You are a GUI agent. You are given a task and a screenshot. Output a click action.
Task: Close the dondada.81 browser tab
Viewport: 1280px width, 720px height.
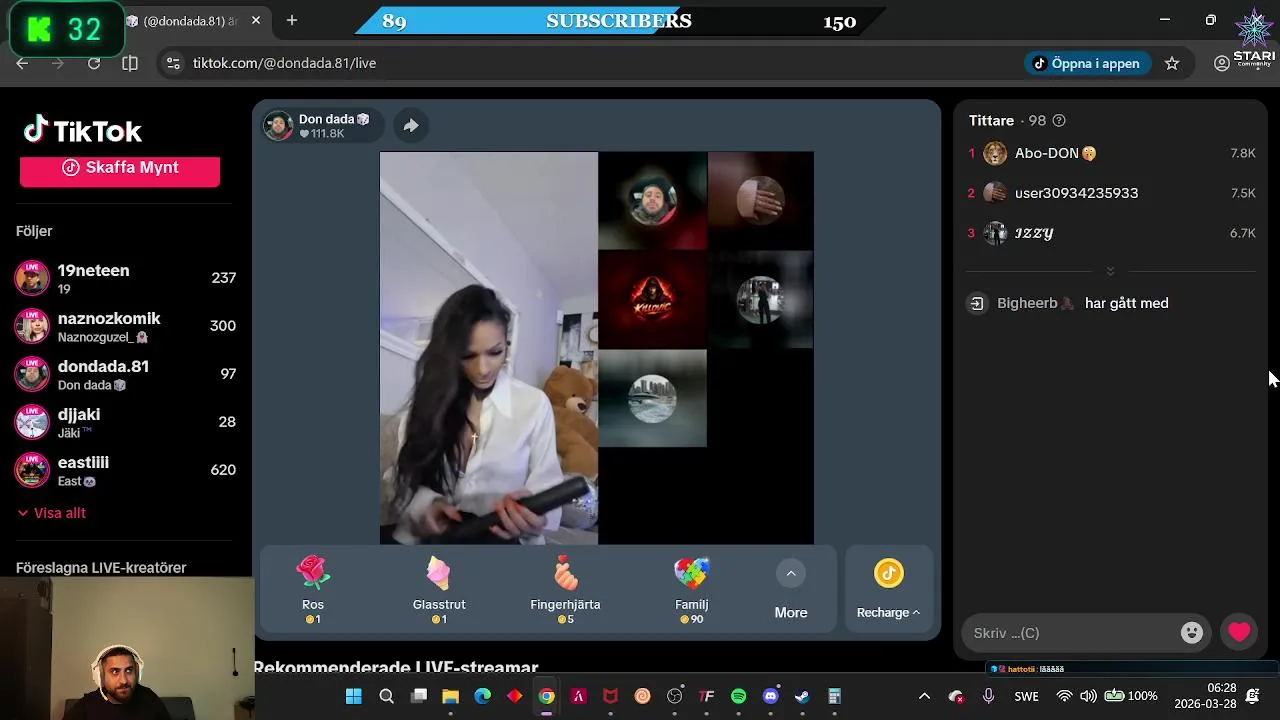256,20
